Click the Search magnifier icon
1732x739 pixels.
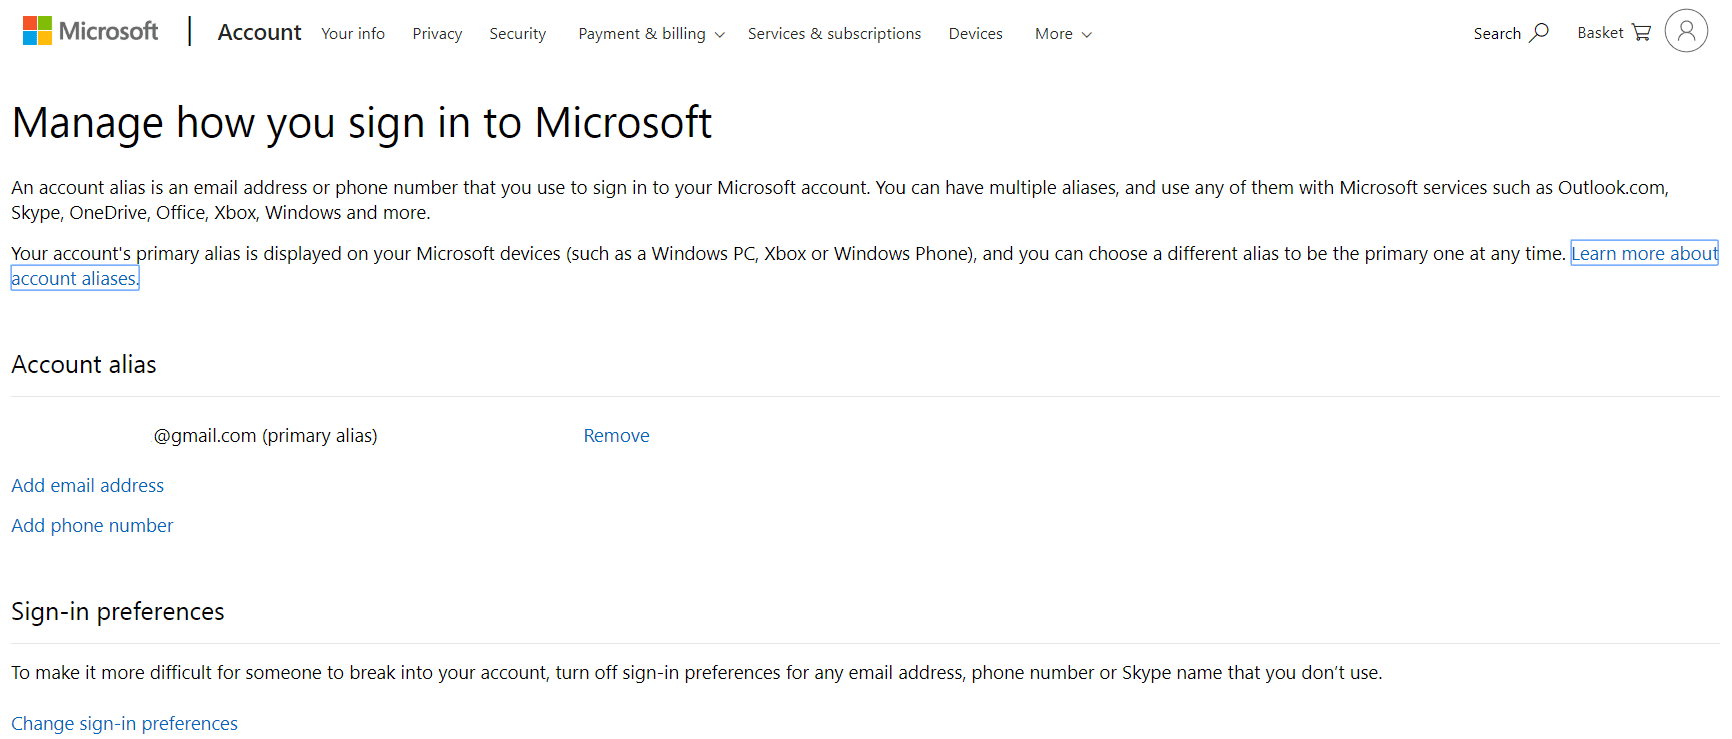[x=1540, y=33]
